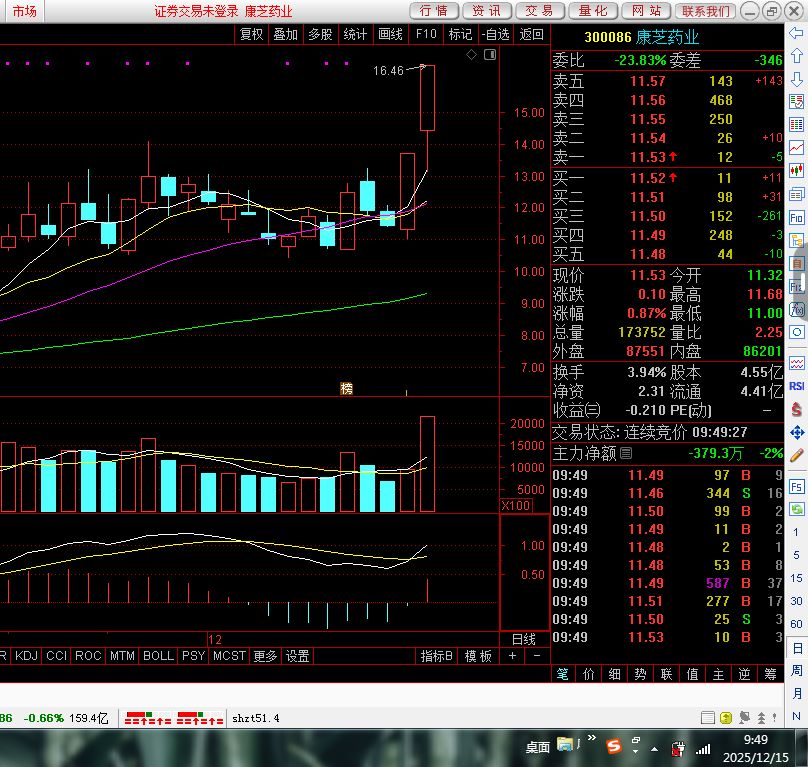Switch to 30-minute period

point(796,601)
